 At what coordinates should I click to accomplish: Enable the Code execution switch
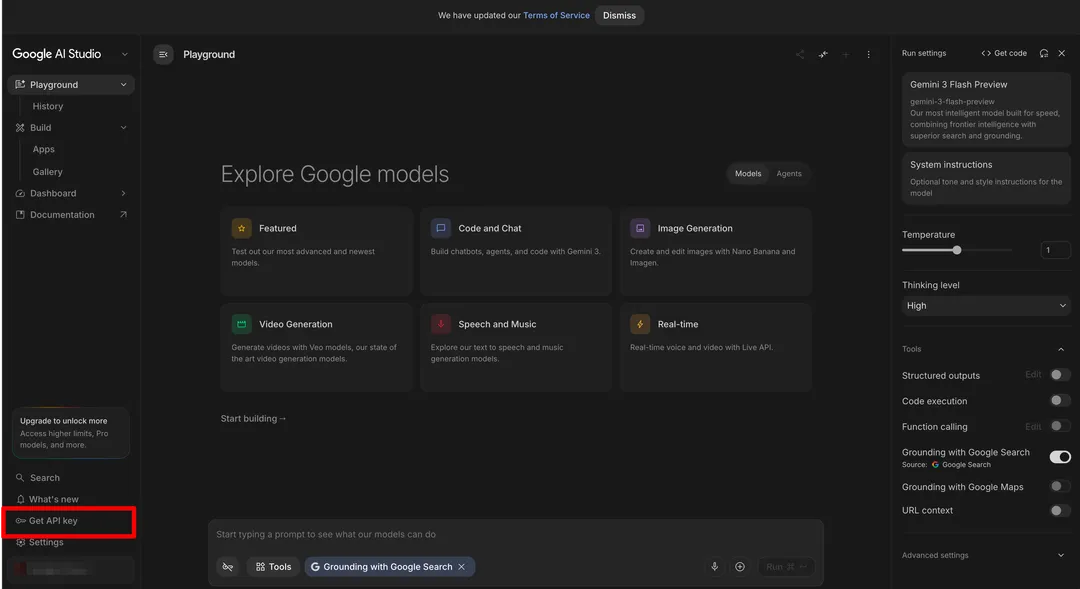pos(1059,400)
